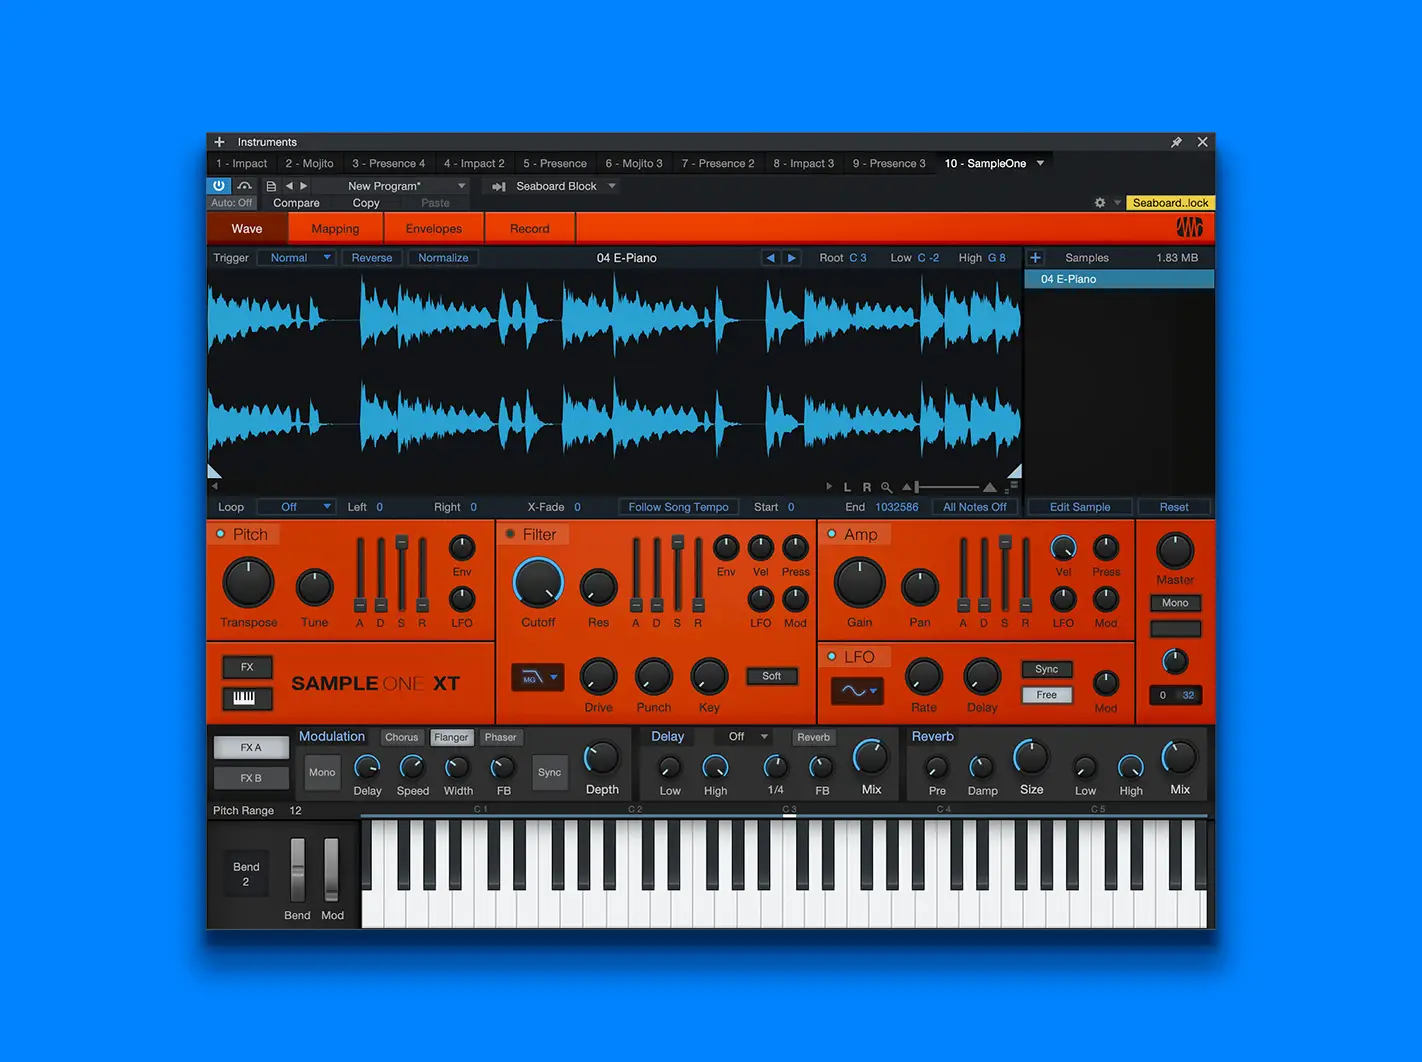Open the dropdown arrow next to settings gear
Image resolution: width=1422 pixels, height=1062 pixels.
coord(1117,202)
